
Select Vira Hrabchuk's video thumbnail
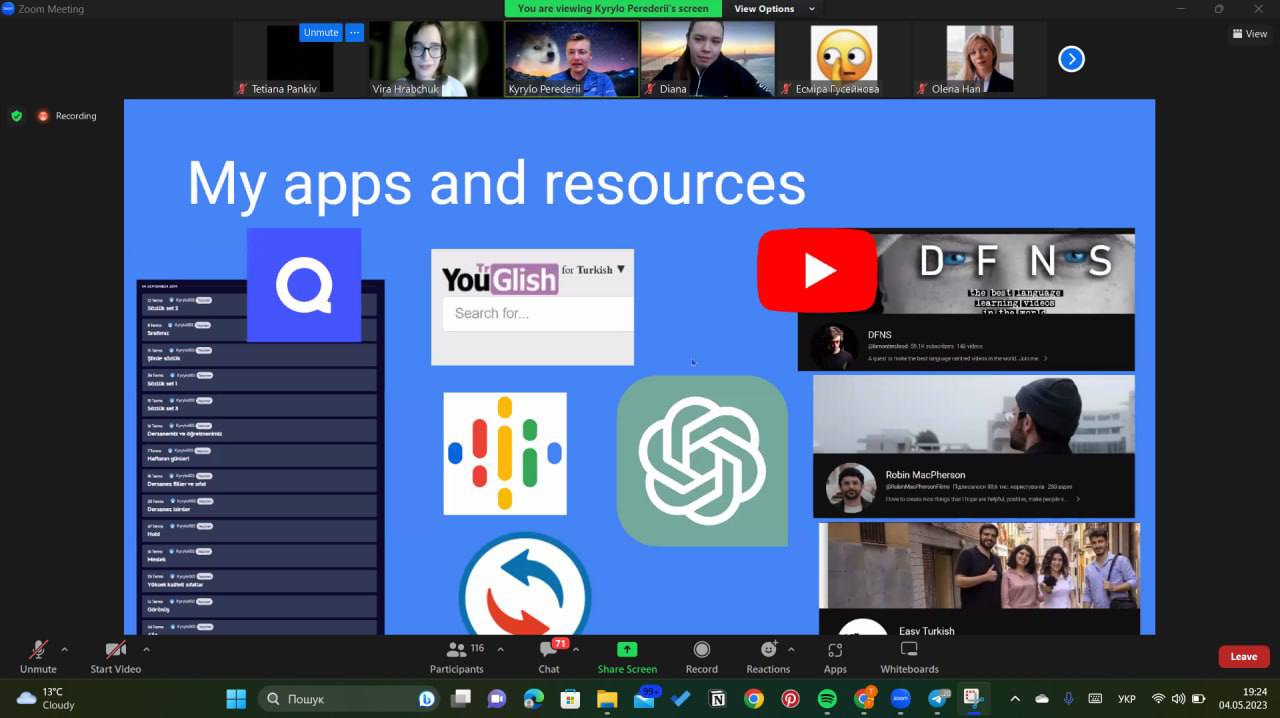point(436,58)
